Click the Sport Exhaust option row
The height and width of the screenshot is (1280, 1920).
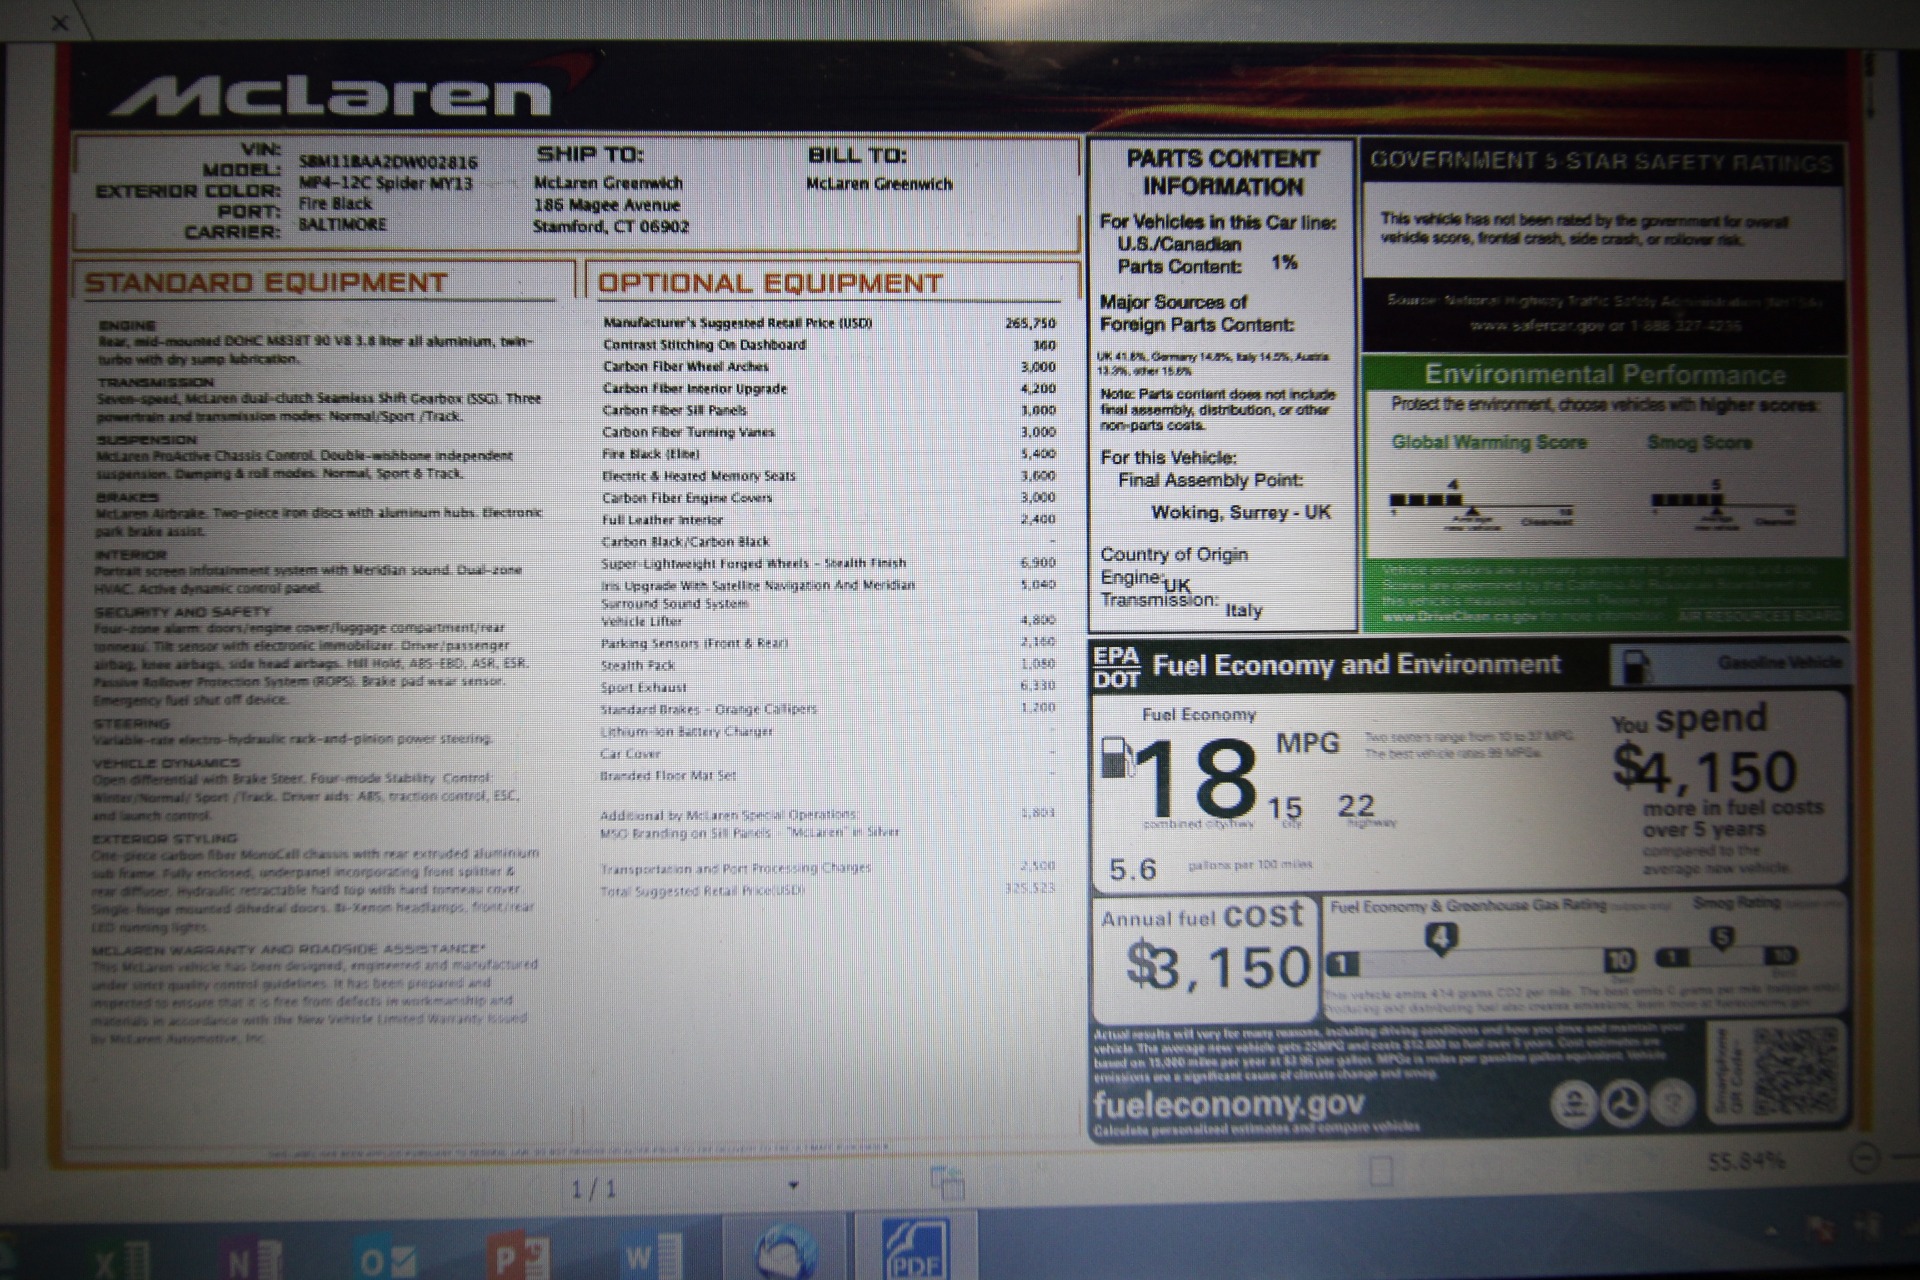(828, 687)
